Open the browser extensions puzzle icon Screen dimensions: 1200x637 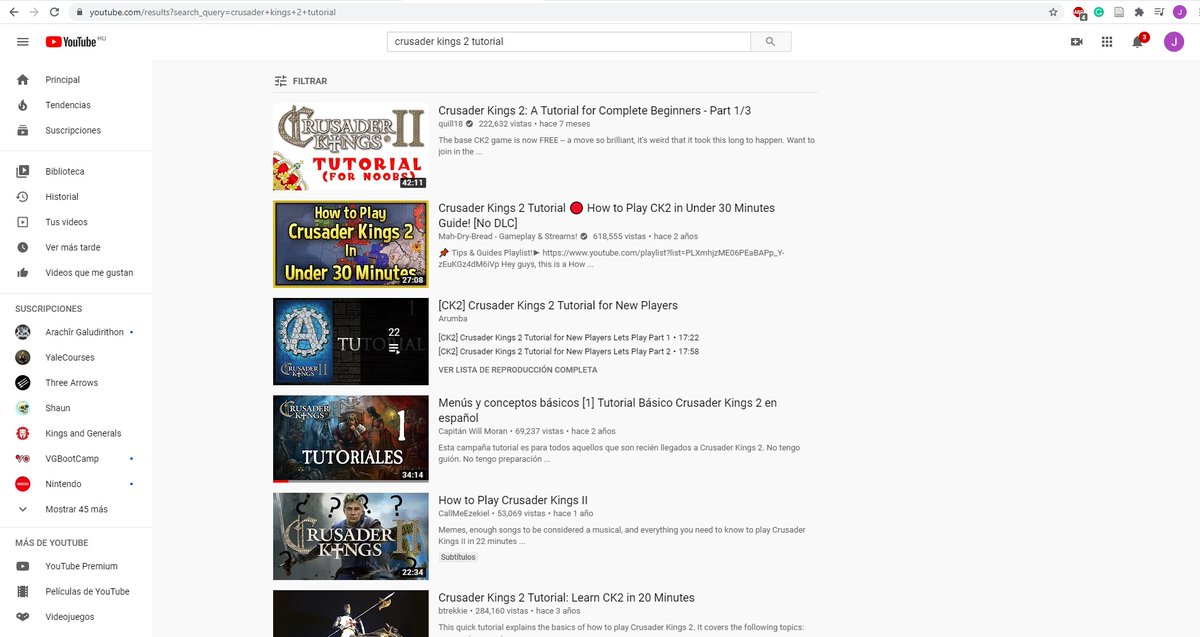click(x=1138, y=12)
